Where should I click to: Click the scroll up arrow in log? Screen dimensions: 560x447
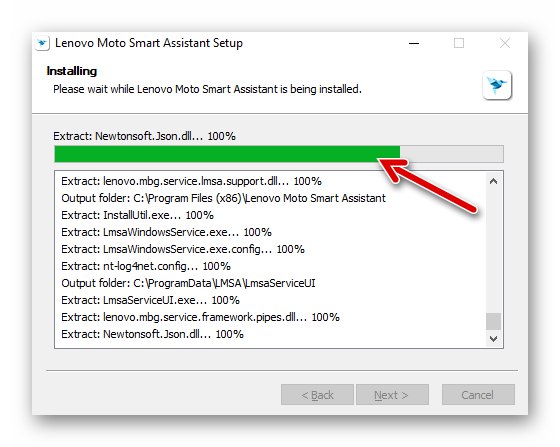(493, 181)
